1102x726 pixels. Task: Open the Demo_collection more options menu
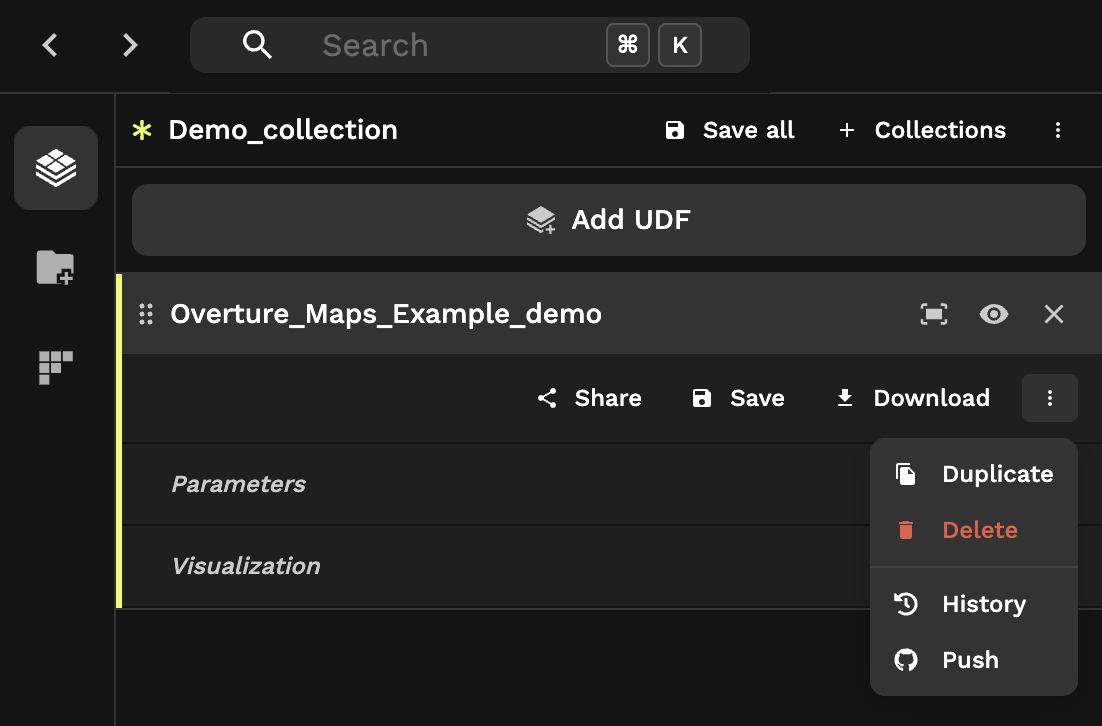[1058, 130]
